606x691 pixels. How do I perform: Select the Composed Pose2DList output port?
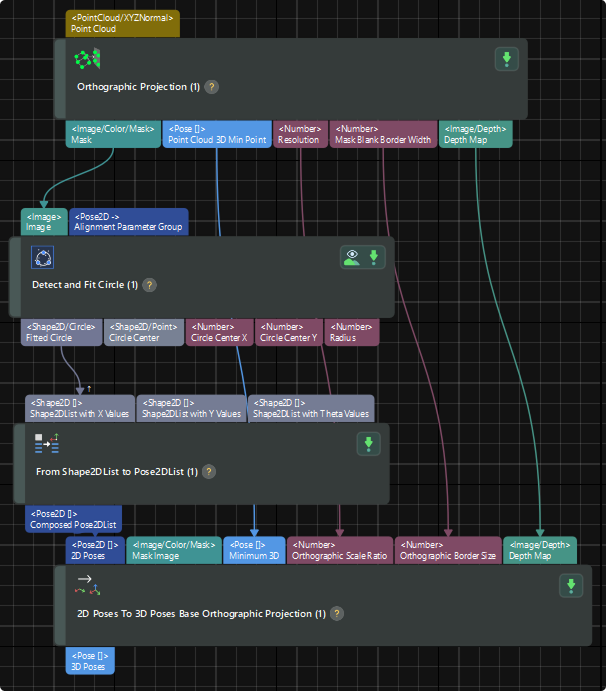pyautogui.click(x=73, y=519)
